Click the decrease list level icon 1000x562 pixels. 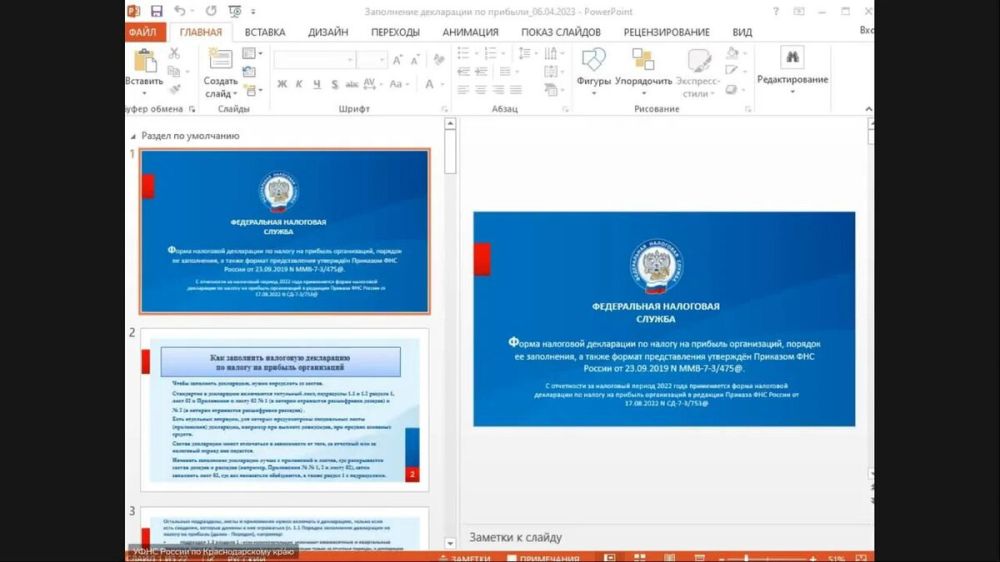(x=464, y=71)
